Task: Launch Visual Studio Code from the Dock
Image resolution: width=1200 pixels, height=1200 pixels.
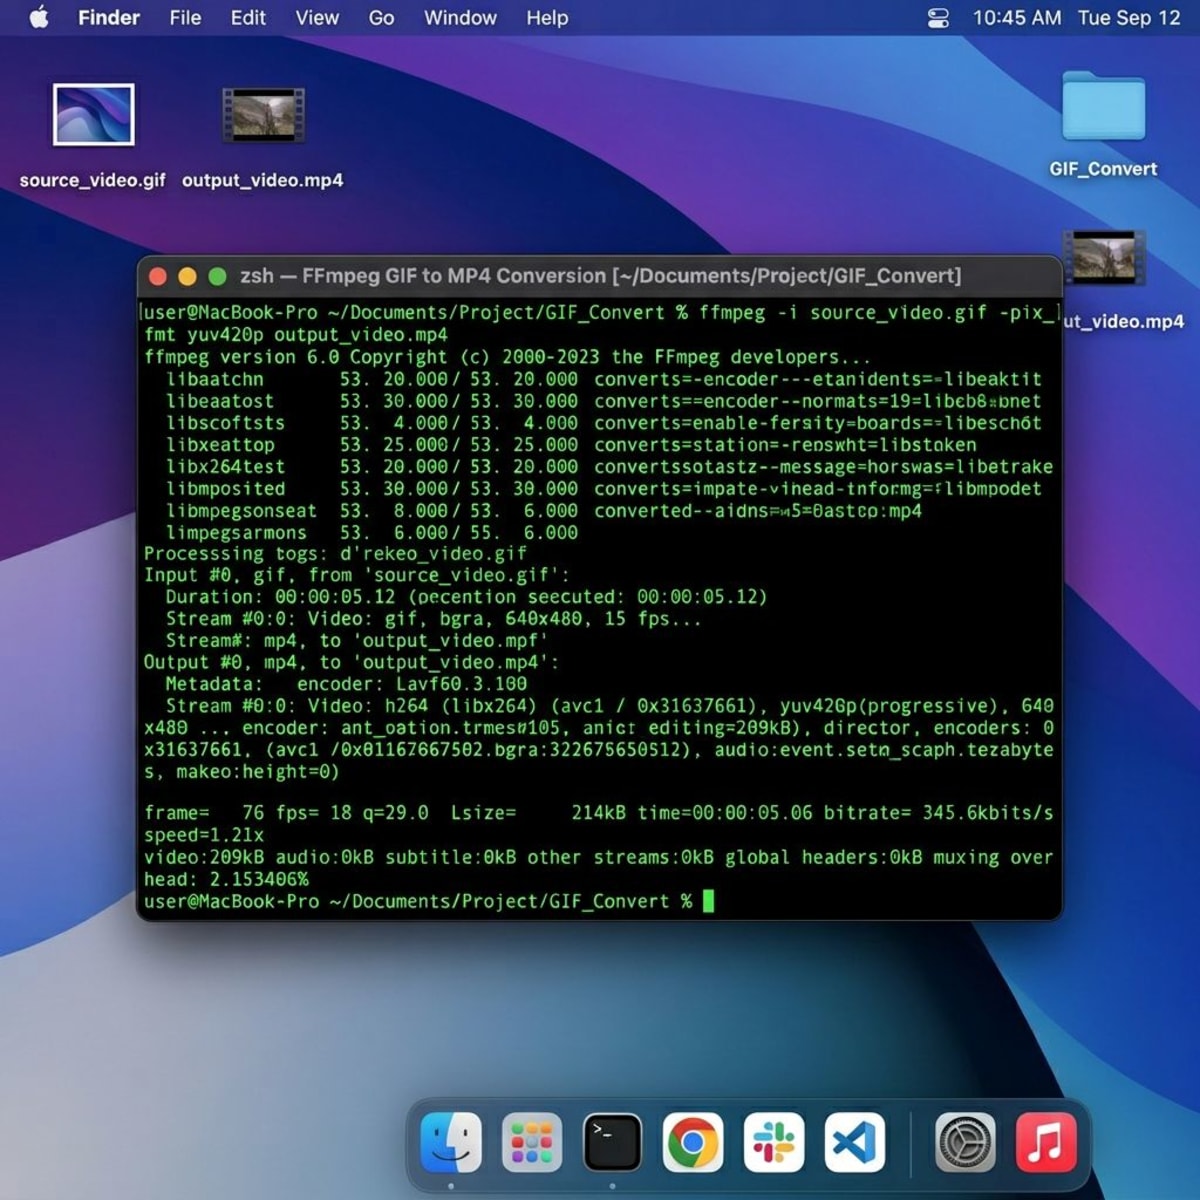Action: pos(856,1140)
